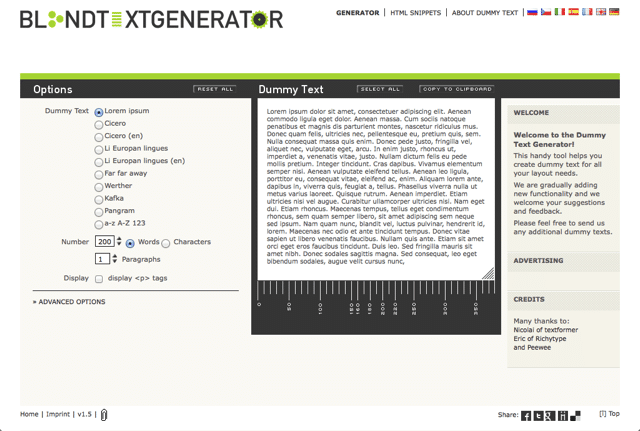Open the About Dummy Text page
640x431 pixels.
(485, 13)
